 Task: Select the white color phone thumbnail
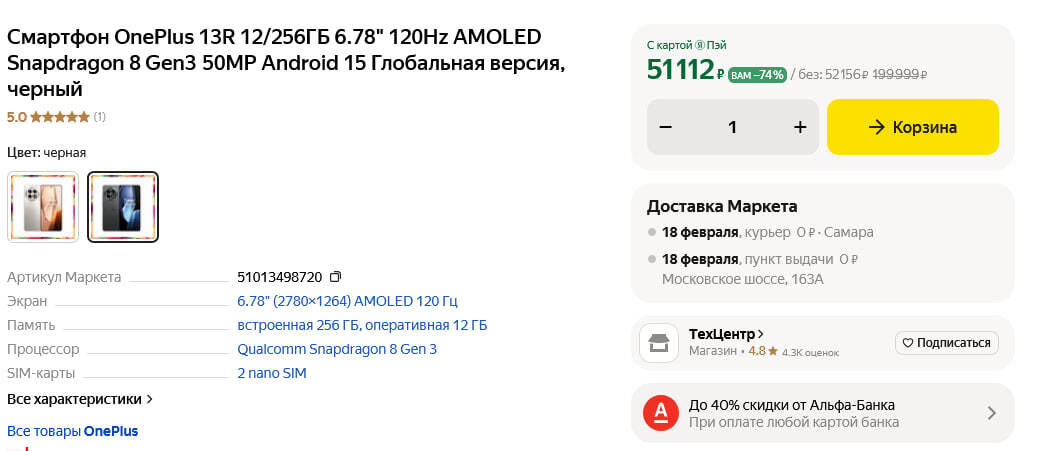coord(43,207)
